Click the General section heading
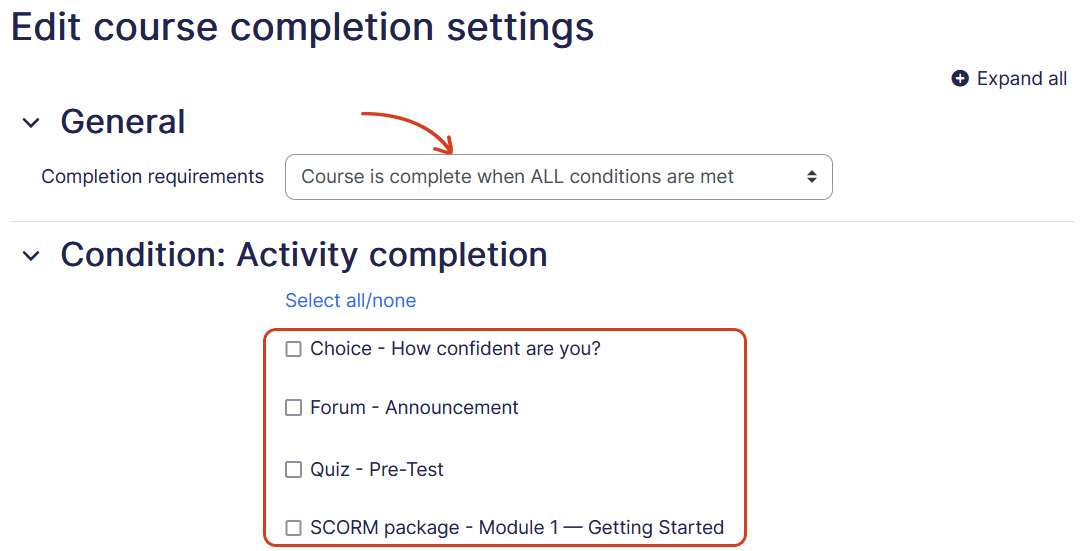Viewport: 1088px width, 551px height. (123, 122)
